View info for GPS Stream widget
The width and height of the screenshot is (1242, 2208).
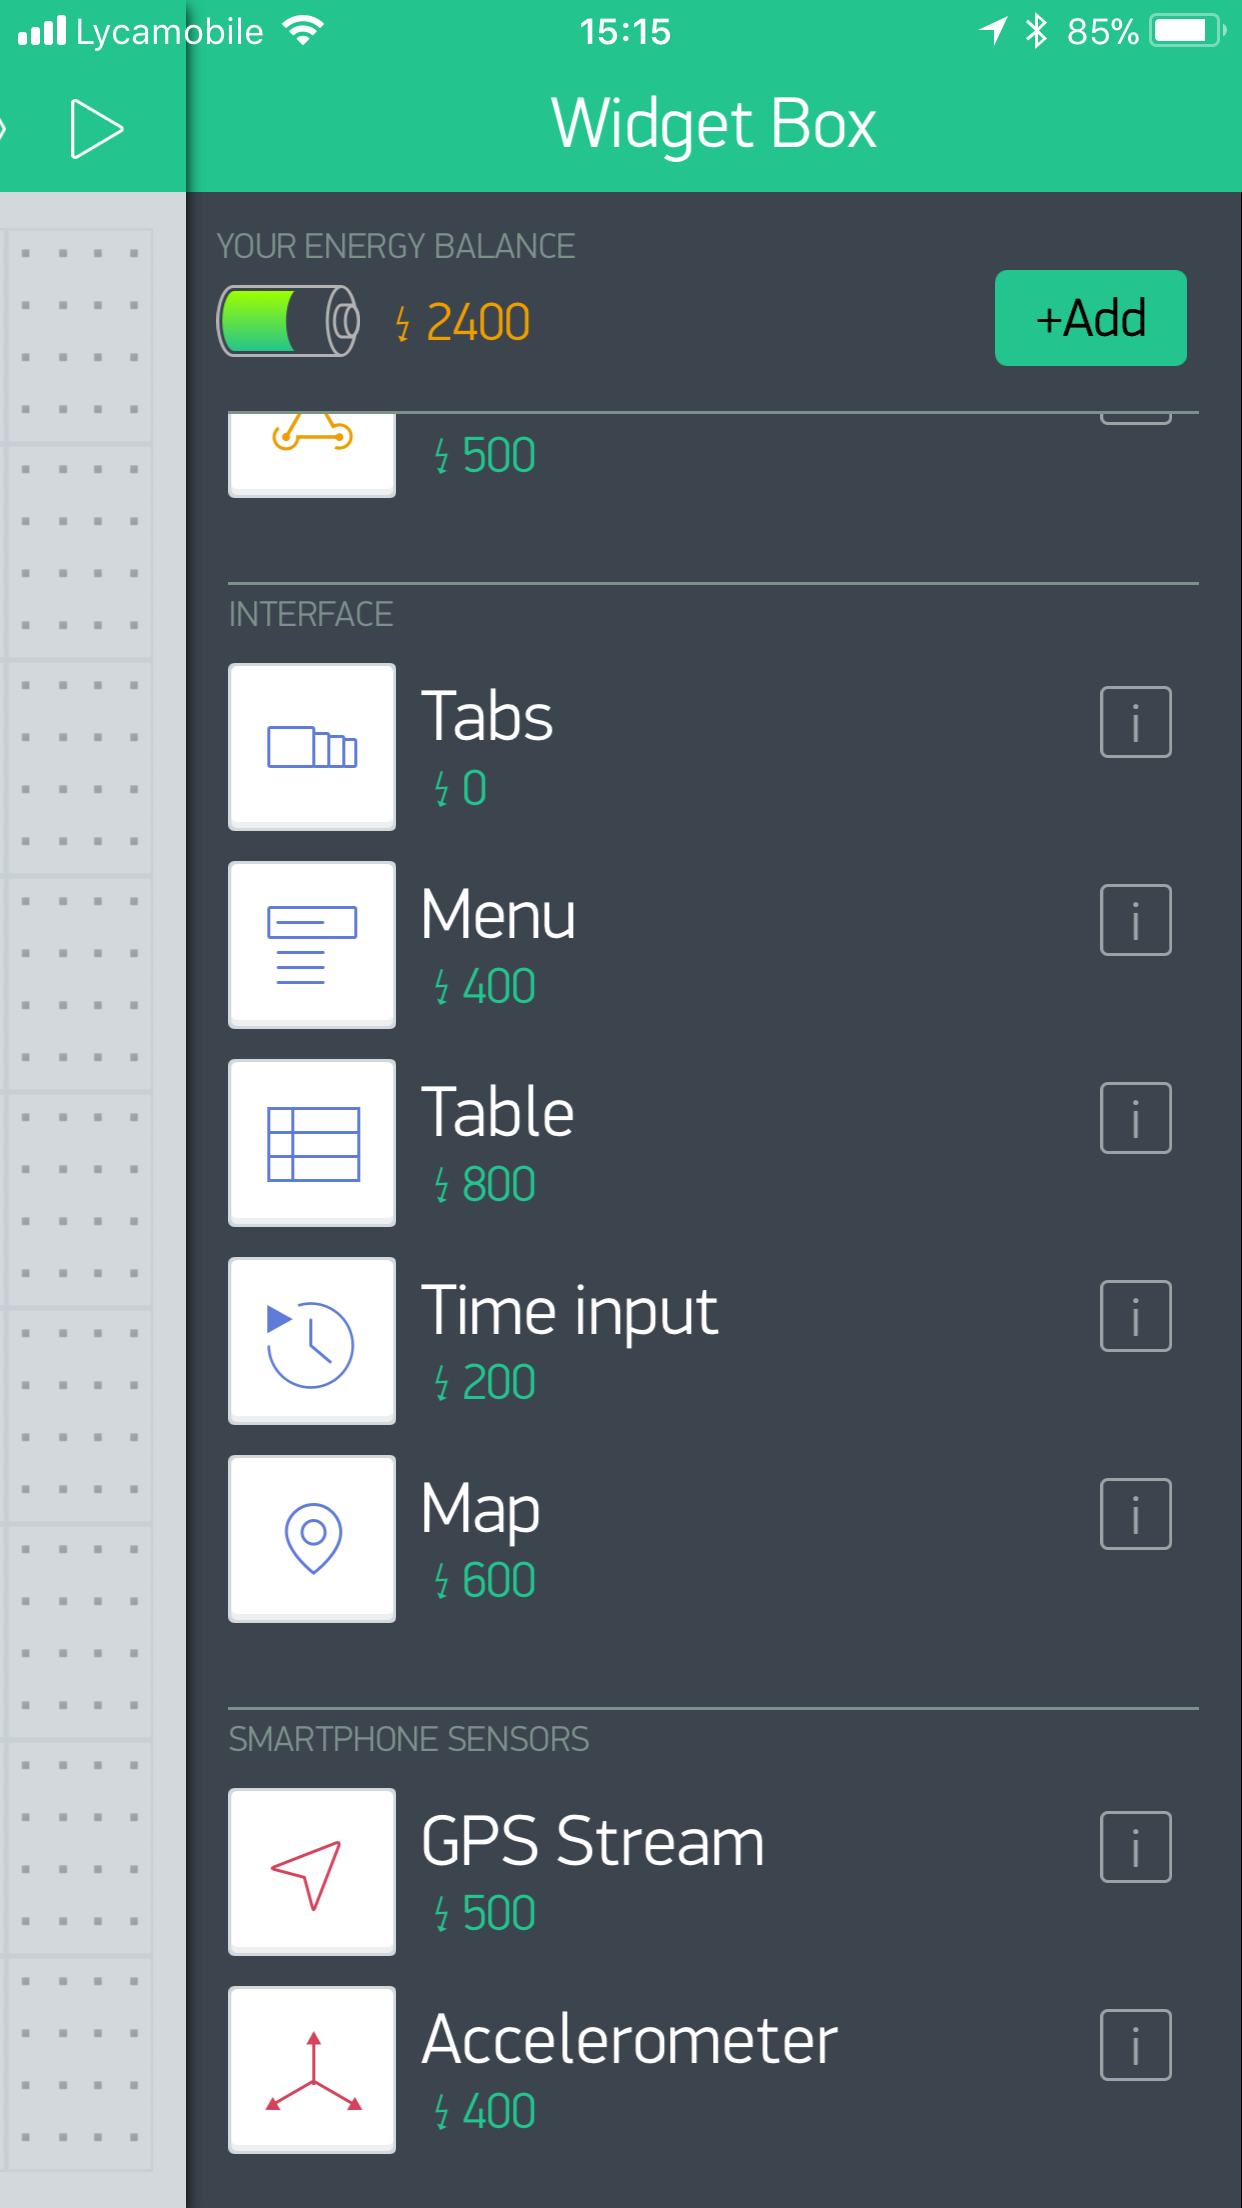pyautogui.click(x=1135, y=1847)
